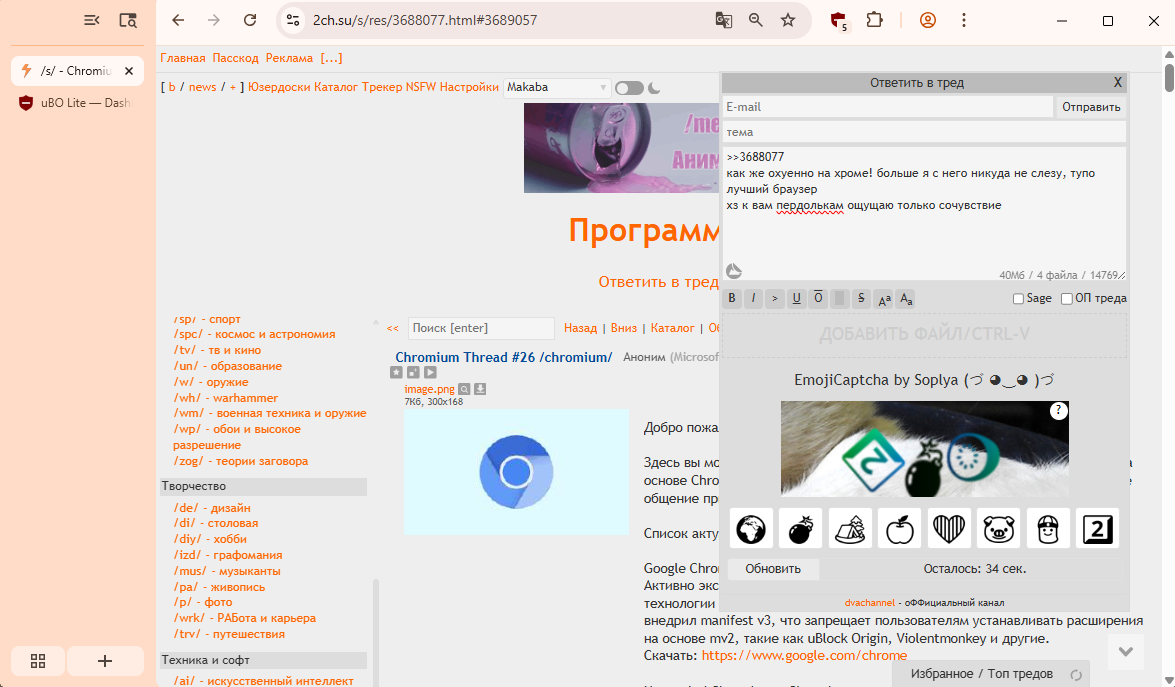Screen dimensions: 1175x687
Task: Open Chrome profile avatar
Action: (x=928, y=20)
